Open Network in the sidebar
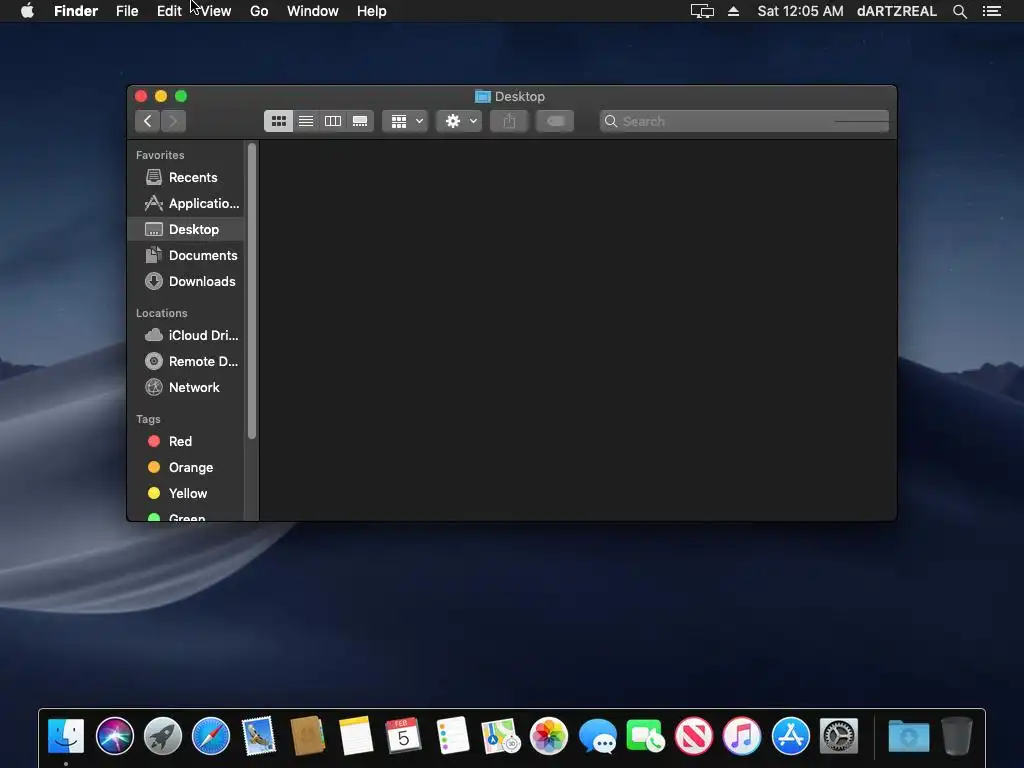The width and height of the screenshot is (1024, 768). tap(185, 387)
